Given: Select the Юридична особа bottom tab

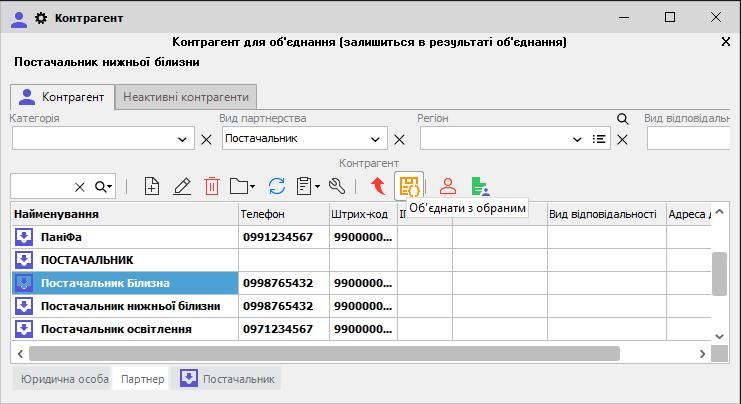Looking at the screenshot, I should (x=64, y=379).
